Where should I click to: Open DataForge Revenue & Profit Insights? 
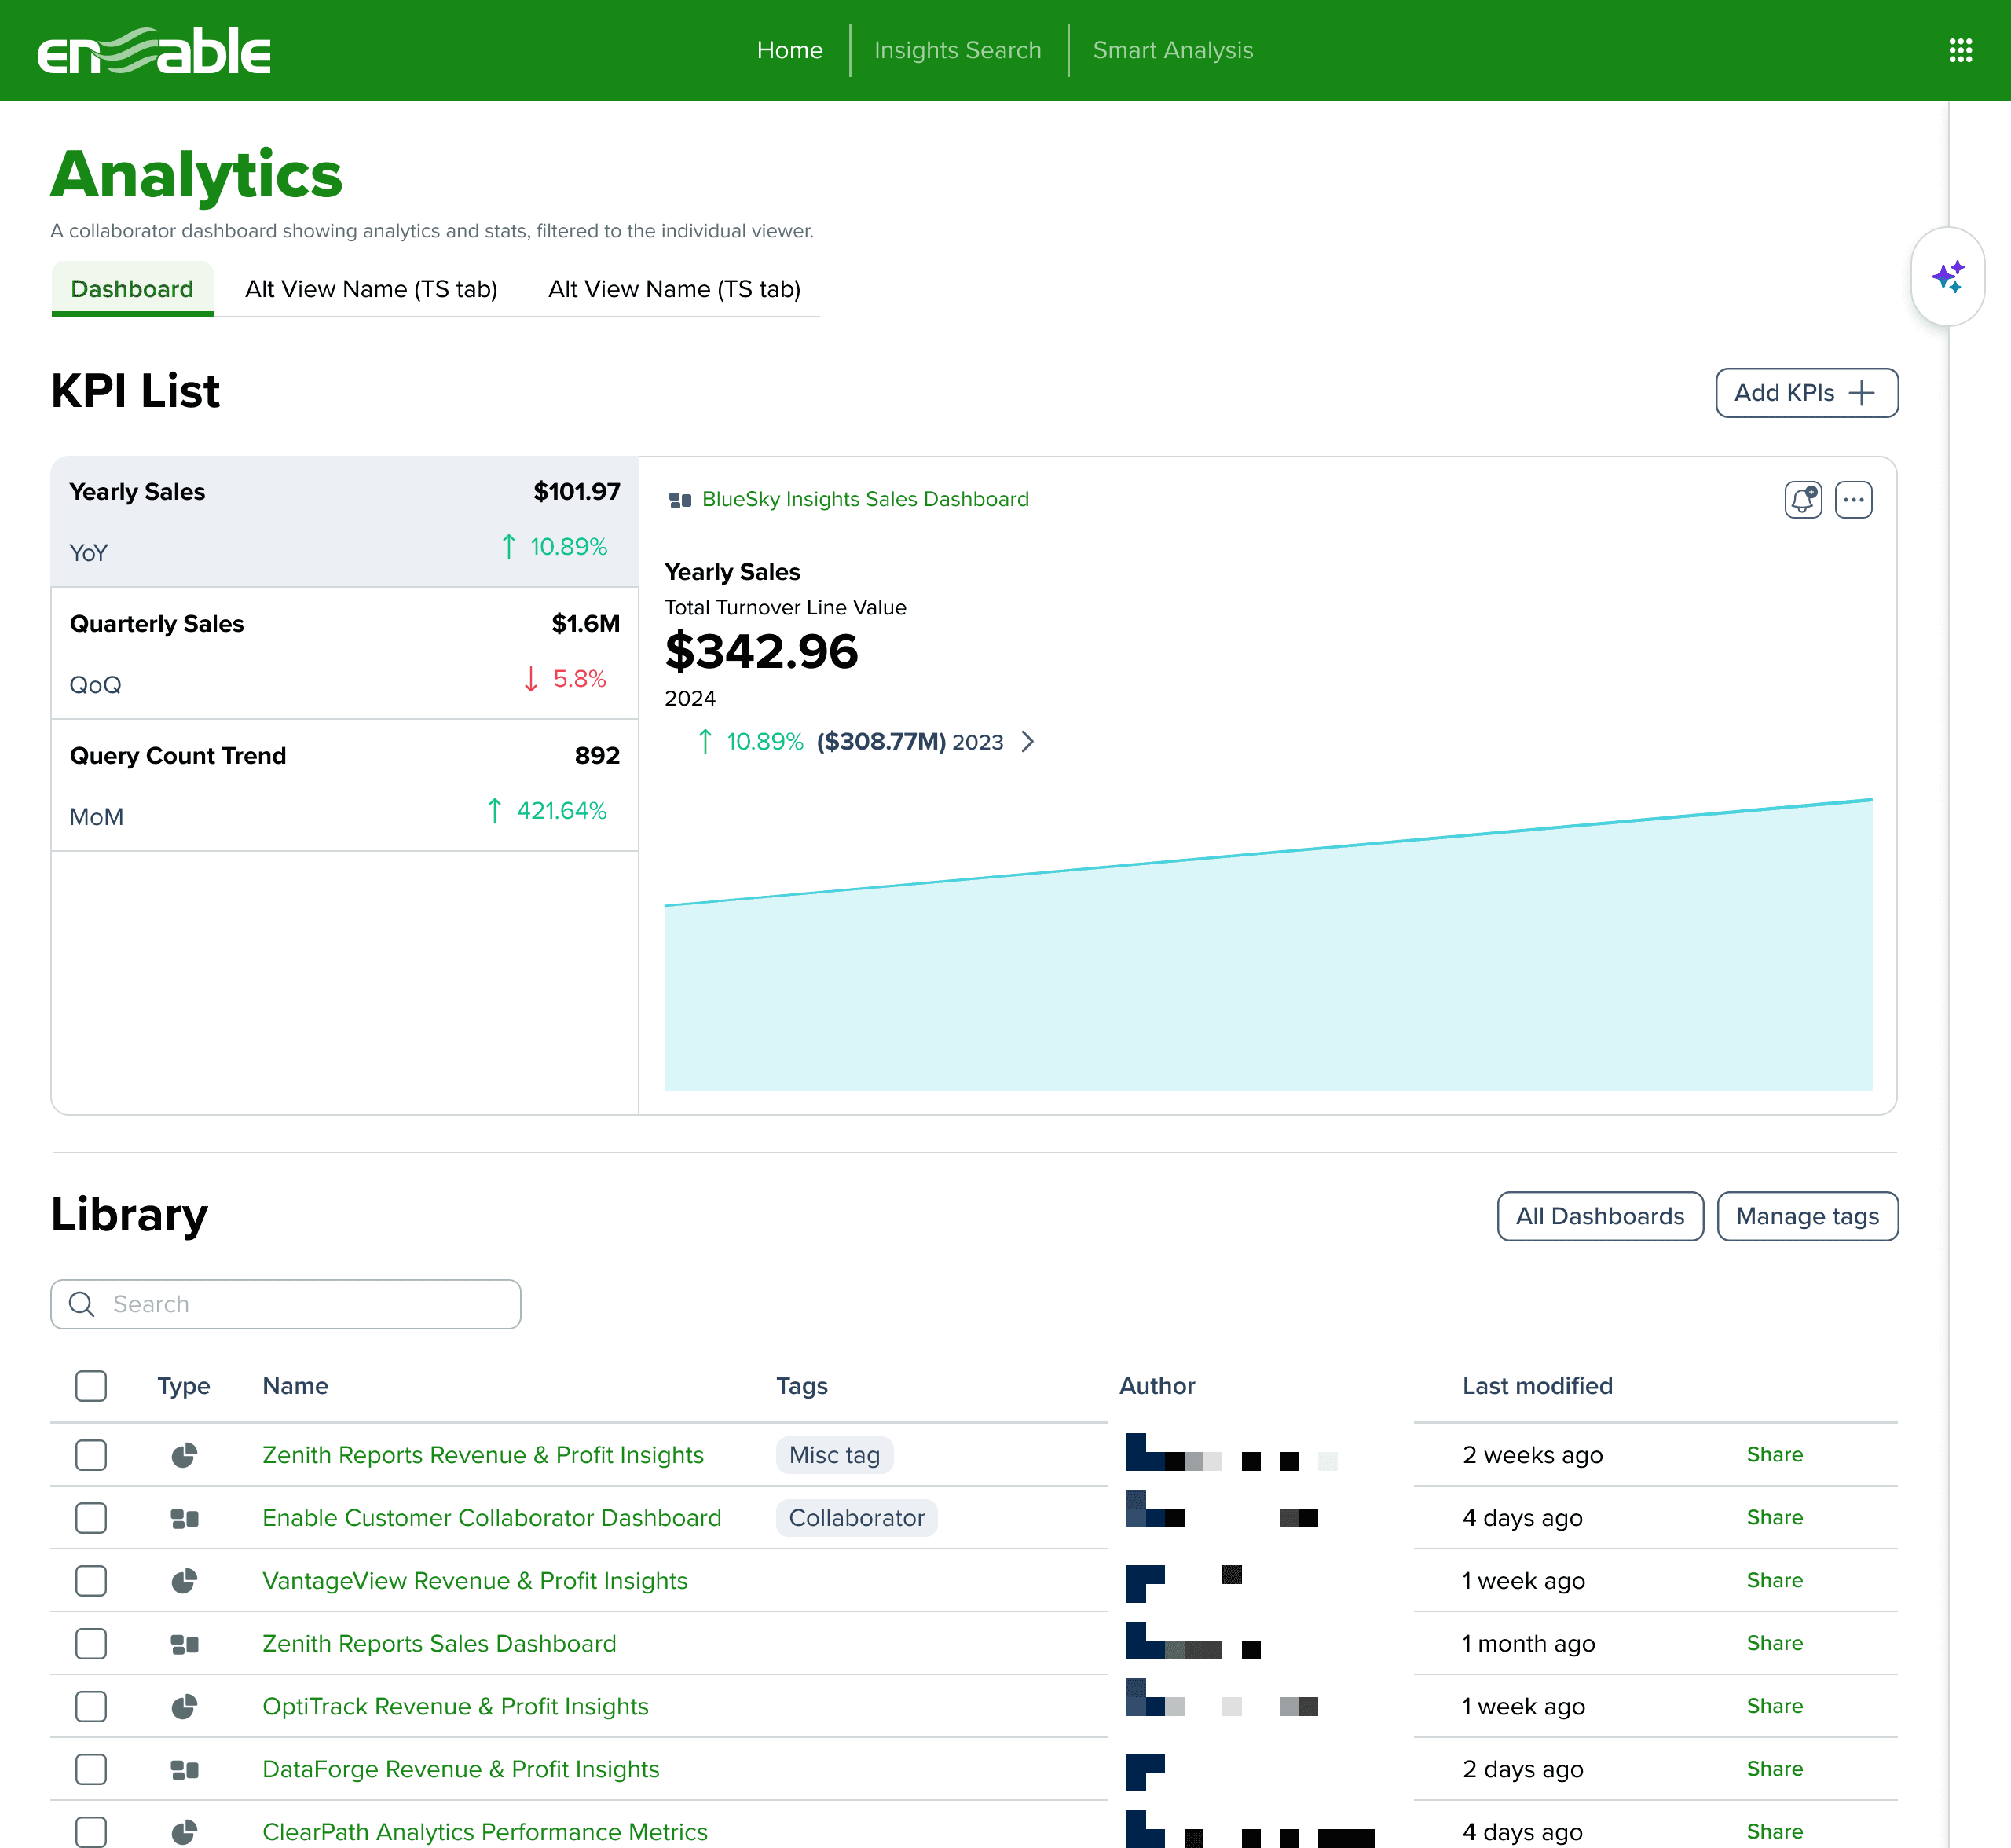(x=461, y=1770)
